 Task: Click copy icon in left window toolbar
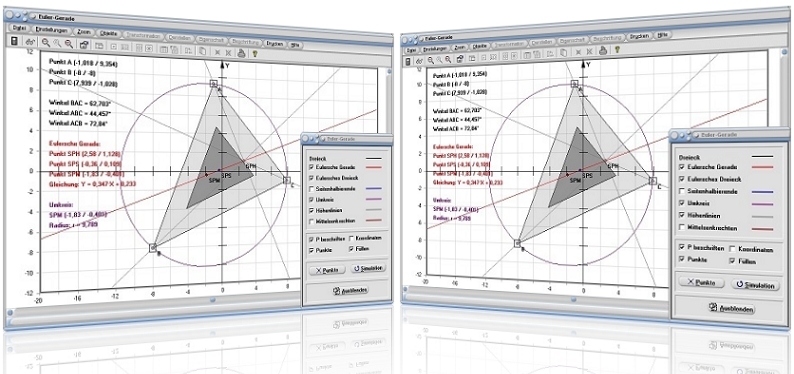202,50
